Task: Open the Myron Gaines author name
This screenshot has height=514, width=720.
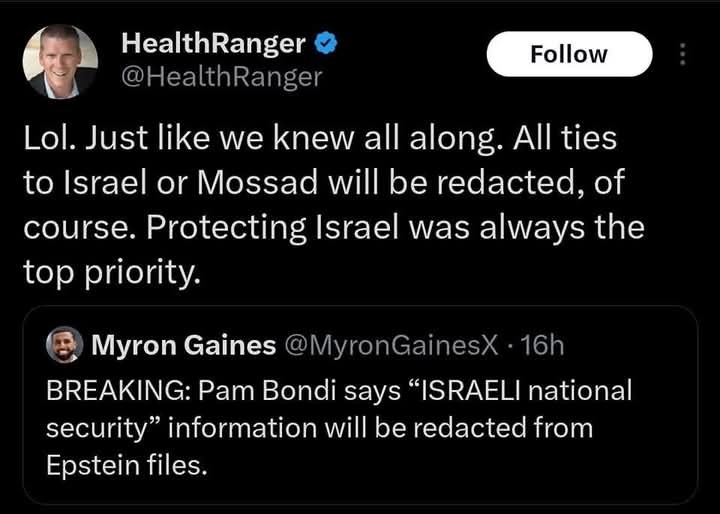Action: pyautogui.click(x=183, y=345)
